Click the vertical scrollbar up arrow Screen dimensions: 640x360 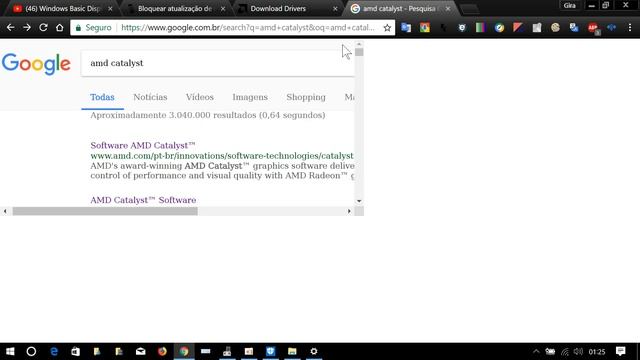click(359, 44)
